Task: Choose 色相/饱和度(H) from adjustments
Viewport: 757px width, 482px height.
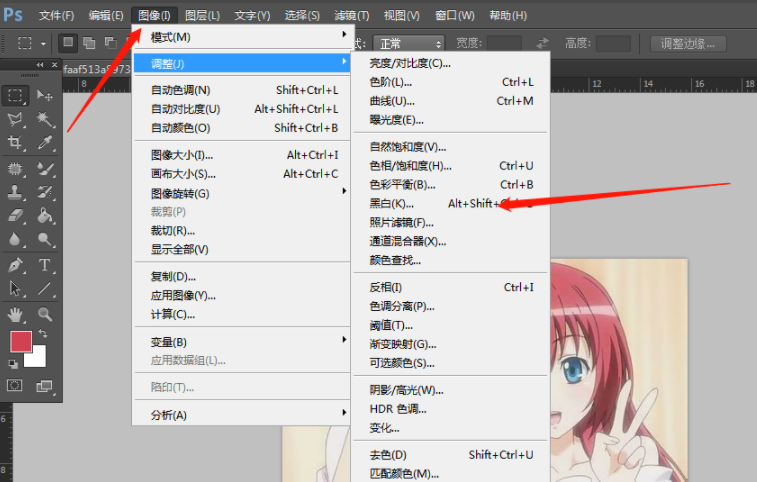Action: coord(411,166)
